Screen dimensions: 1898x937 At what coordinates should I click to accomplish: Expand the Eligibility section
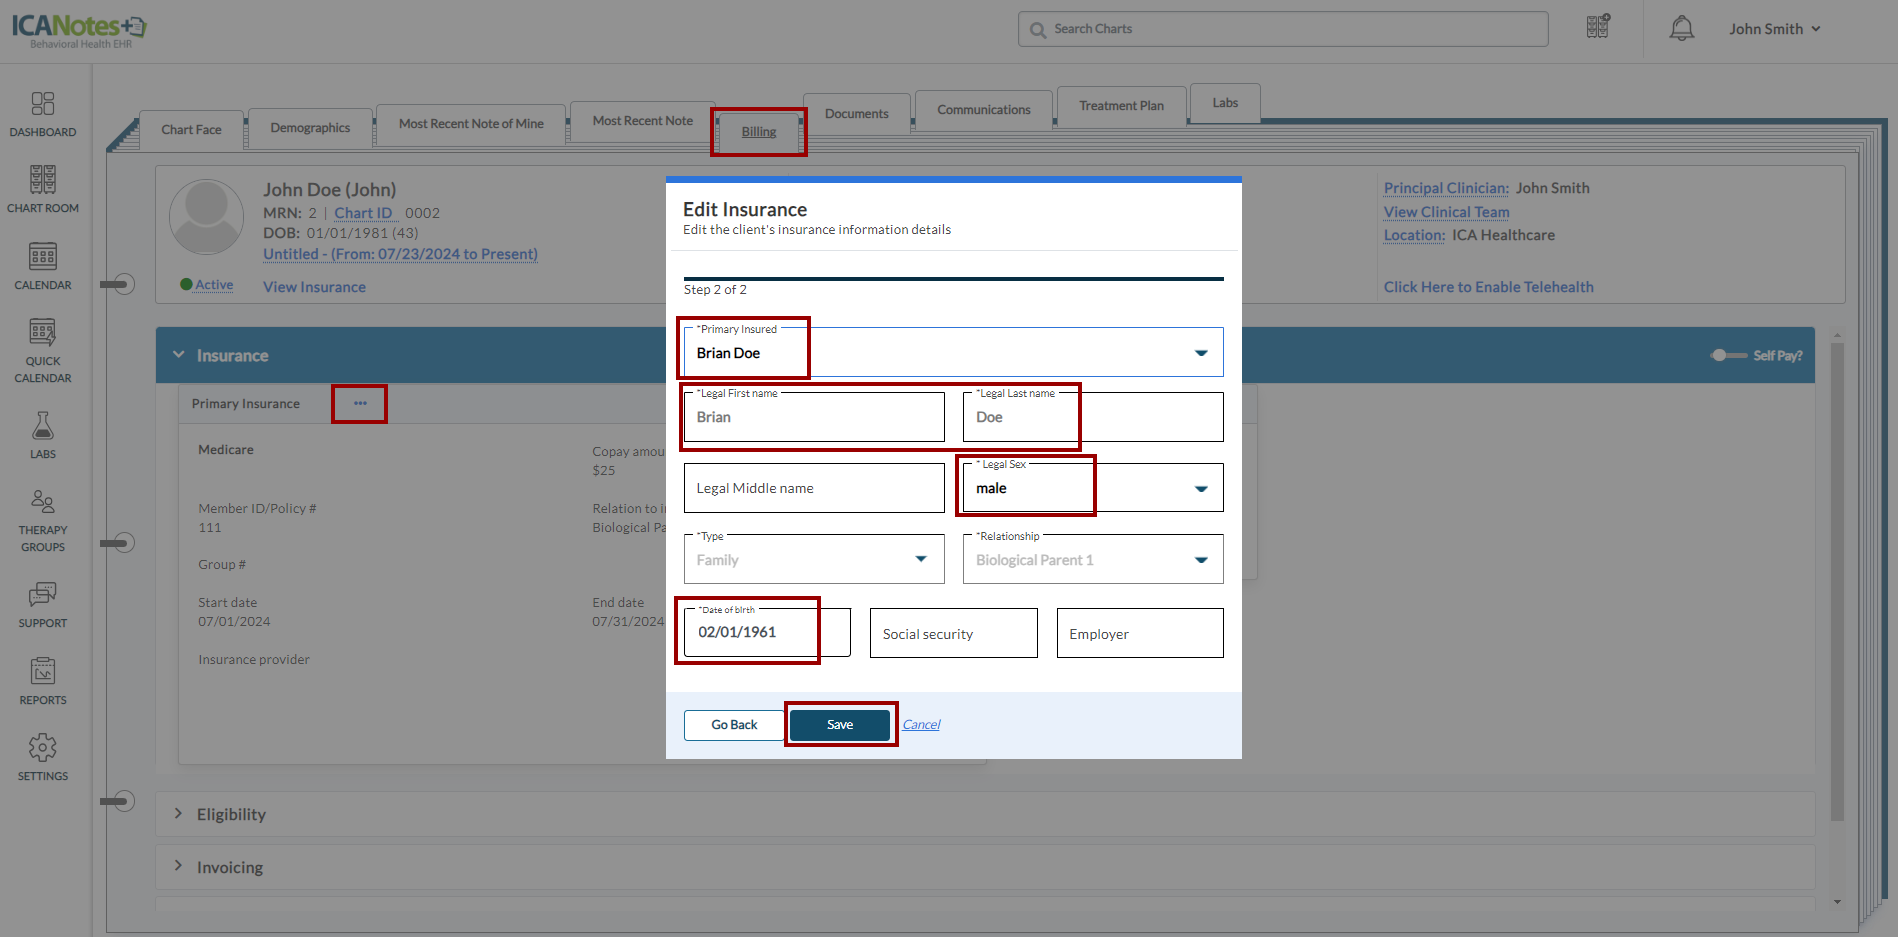pos(178,814)
